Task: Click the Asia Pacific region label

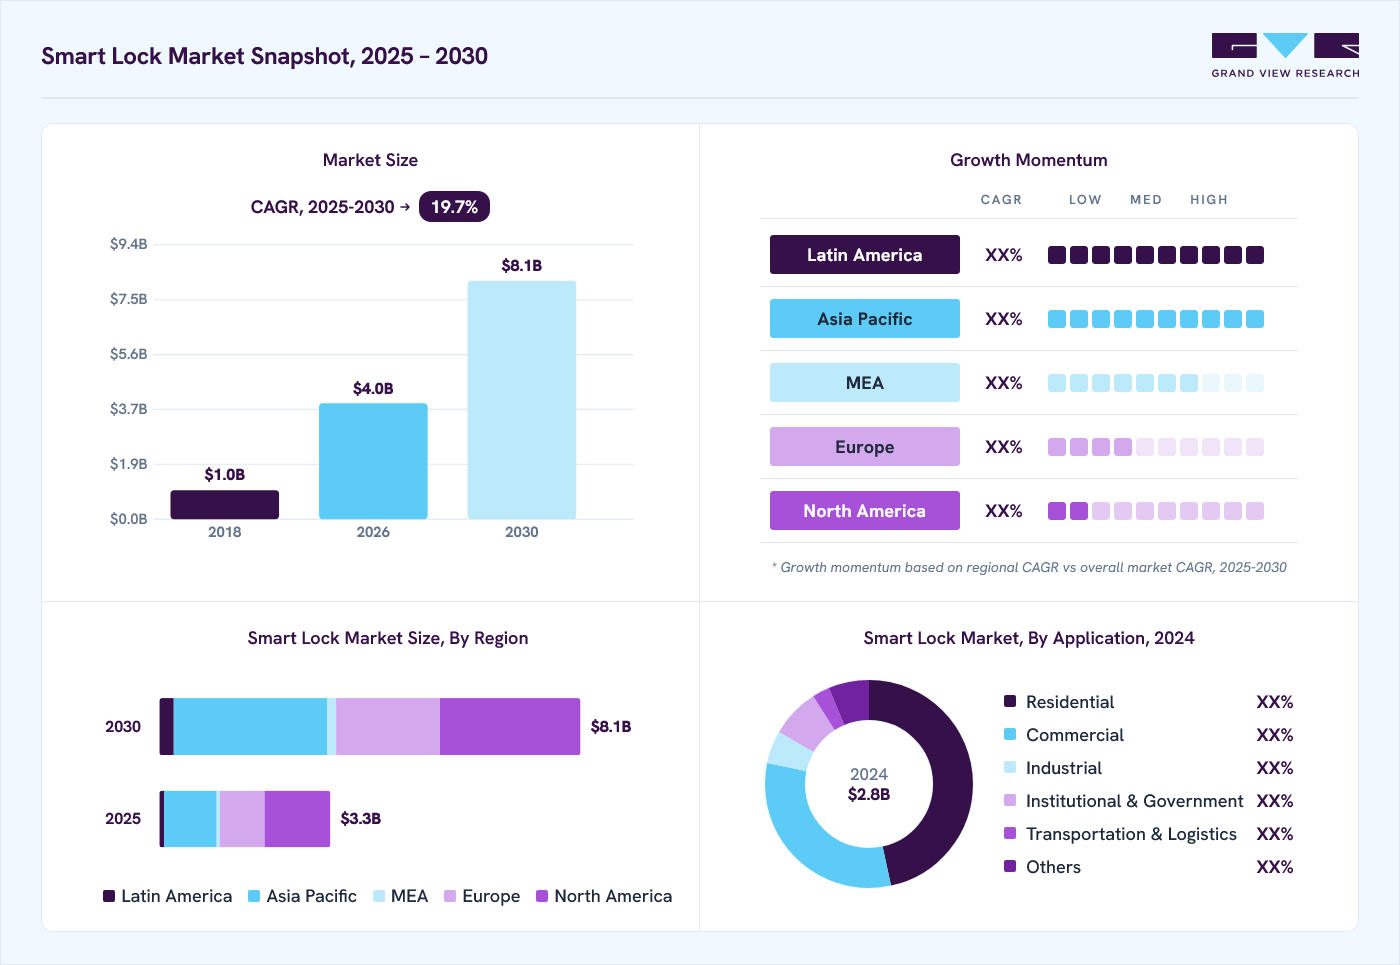Action: [x=865, y=319]
